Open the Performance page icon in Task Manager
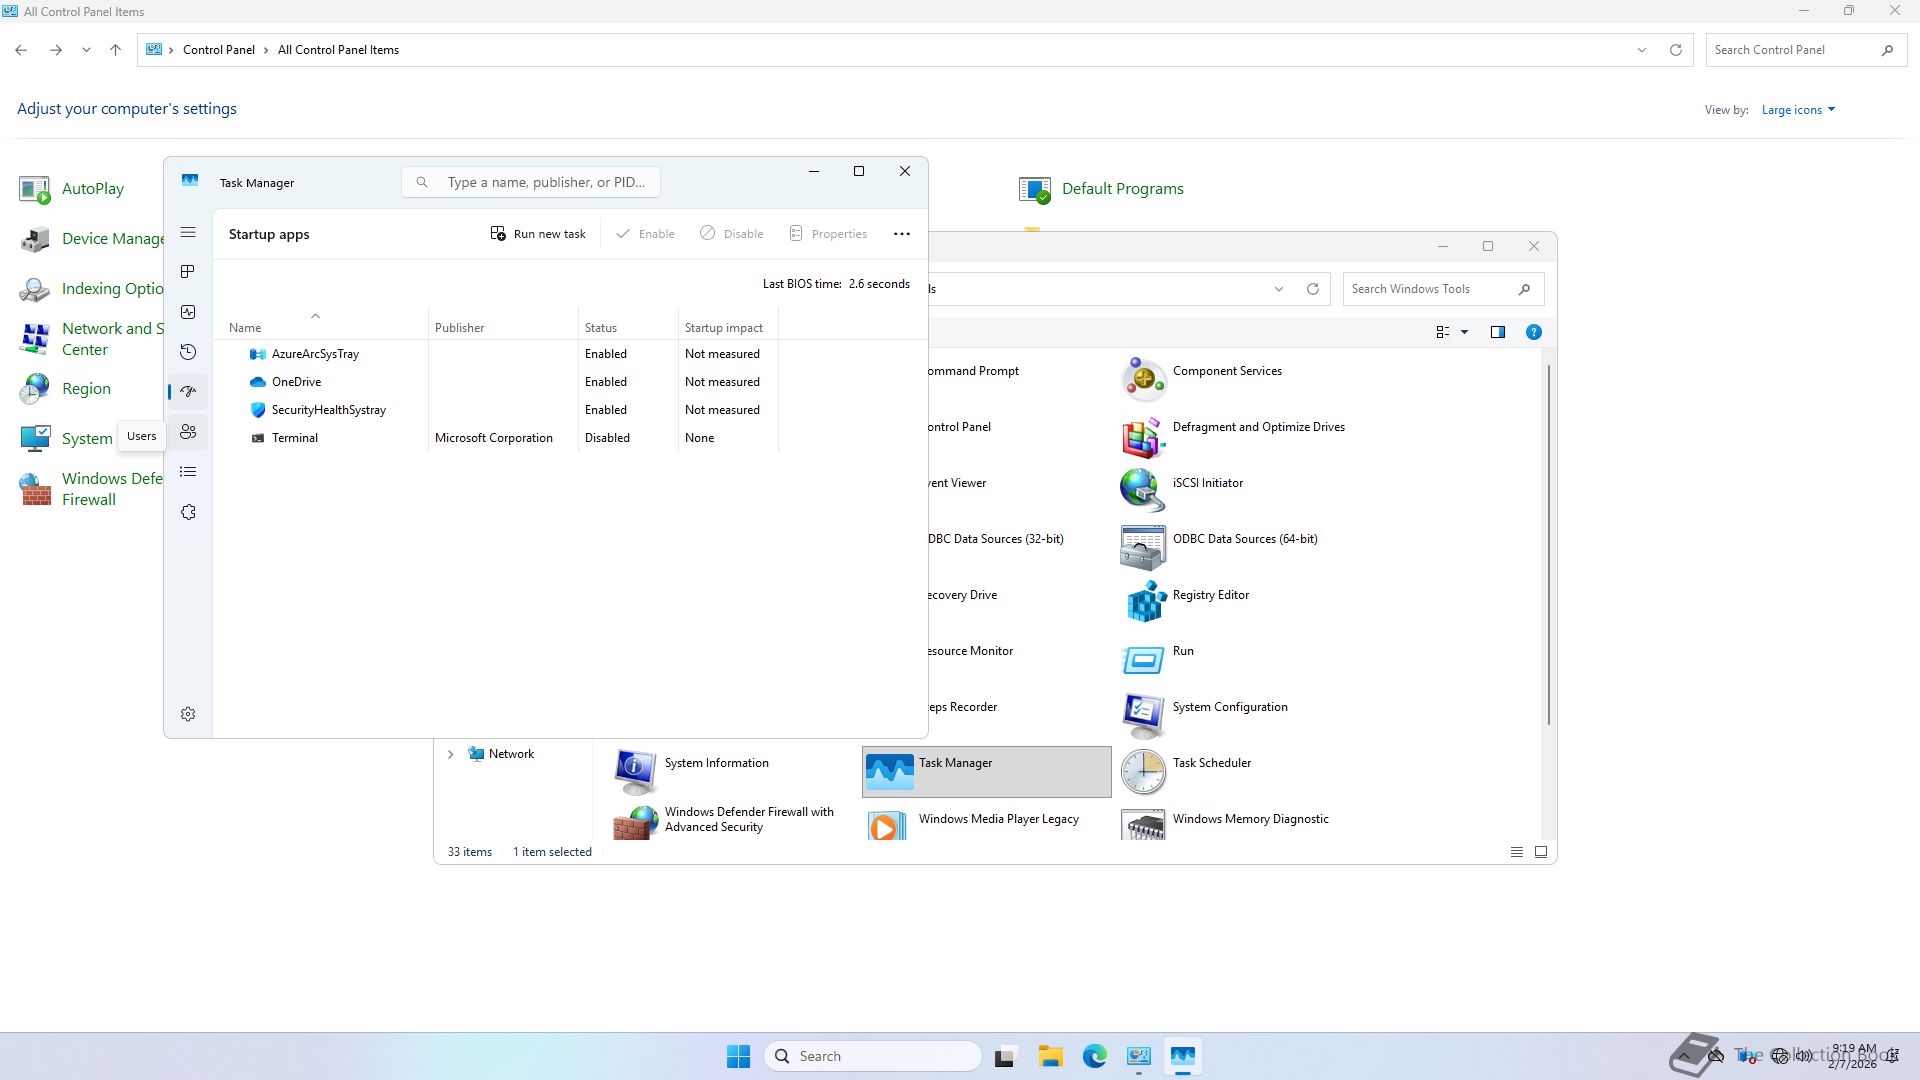The width and height of the screenshot is (1920, 1080). [187, 312]
